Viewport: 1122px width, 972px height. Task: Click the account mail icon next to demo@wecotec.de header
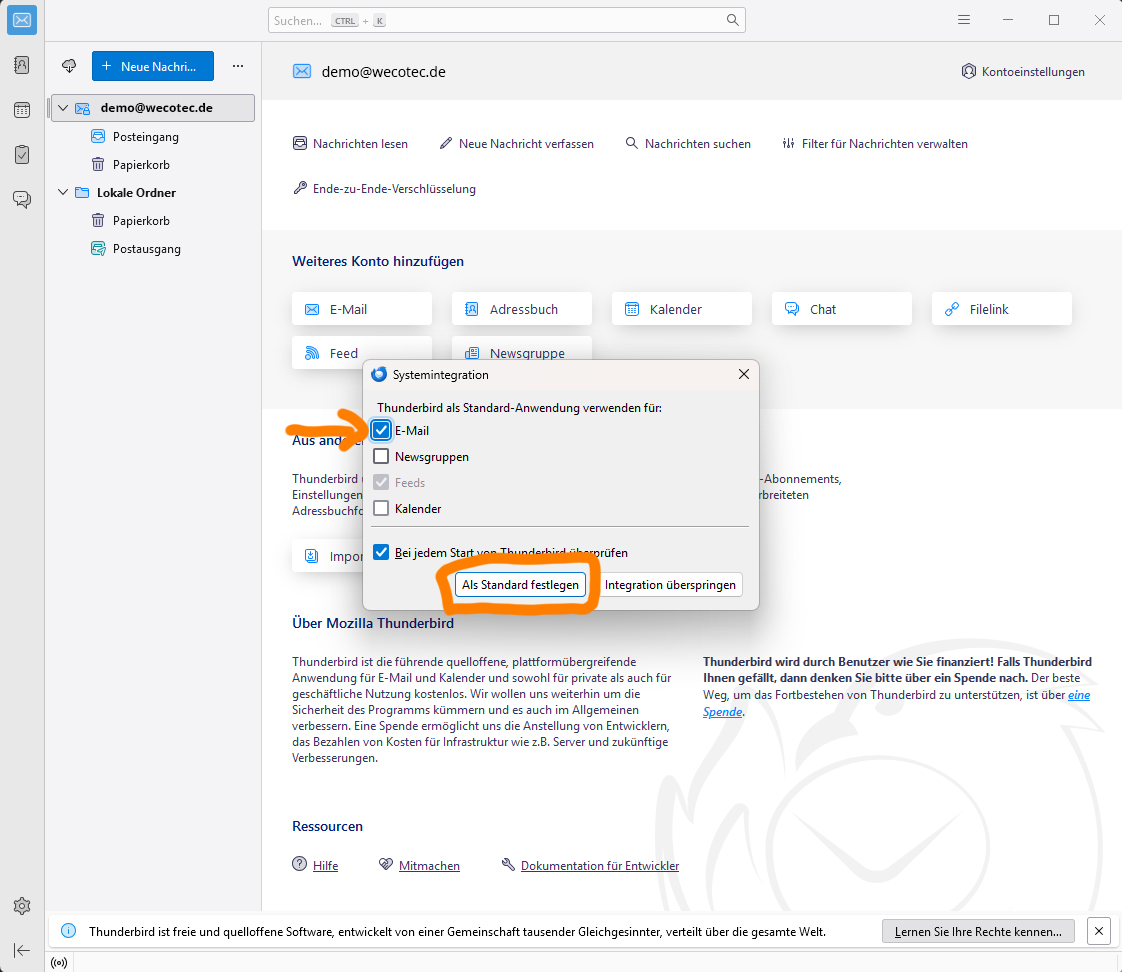[302, 72]
